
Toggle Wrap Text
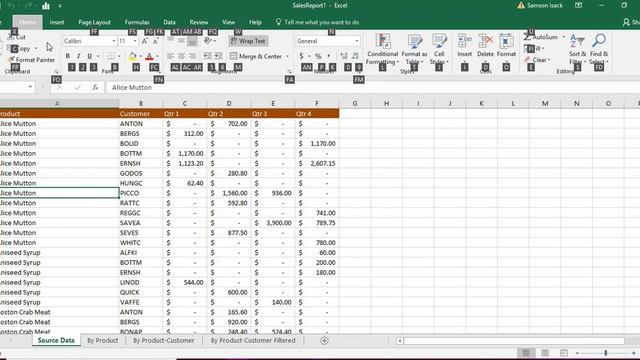point(248,41)
